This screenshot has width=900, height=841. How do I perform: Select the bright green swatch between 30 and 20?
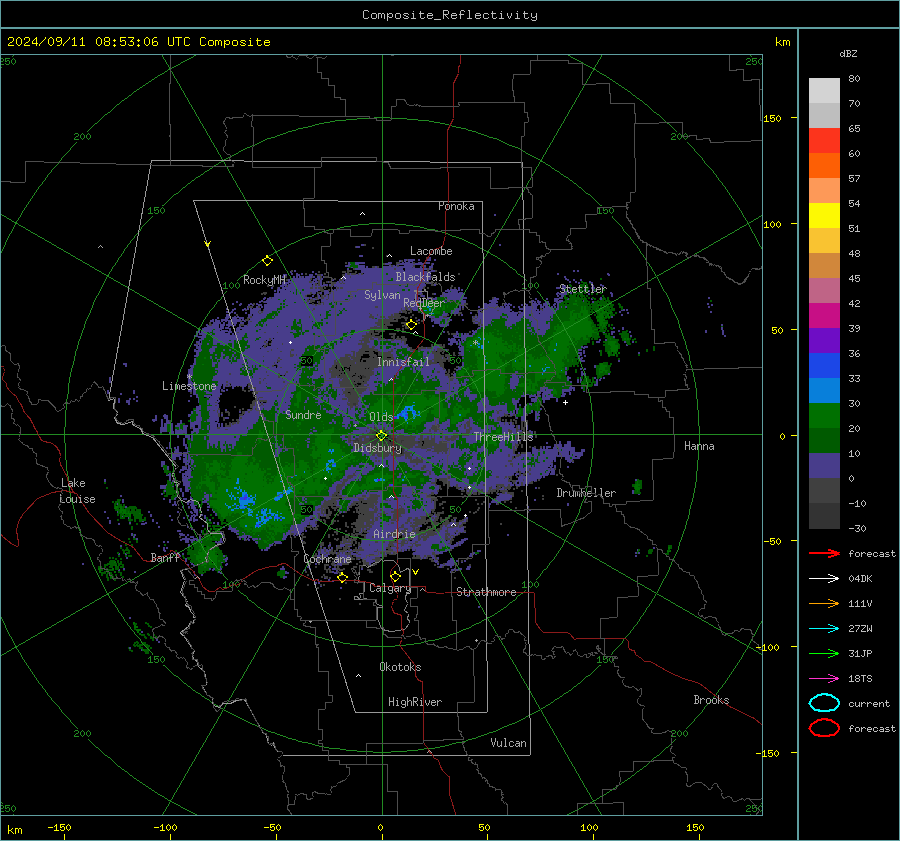coord(824,416)
